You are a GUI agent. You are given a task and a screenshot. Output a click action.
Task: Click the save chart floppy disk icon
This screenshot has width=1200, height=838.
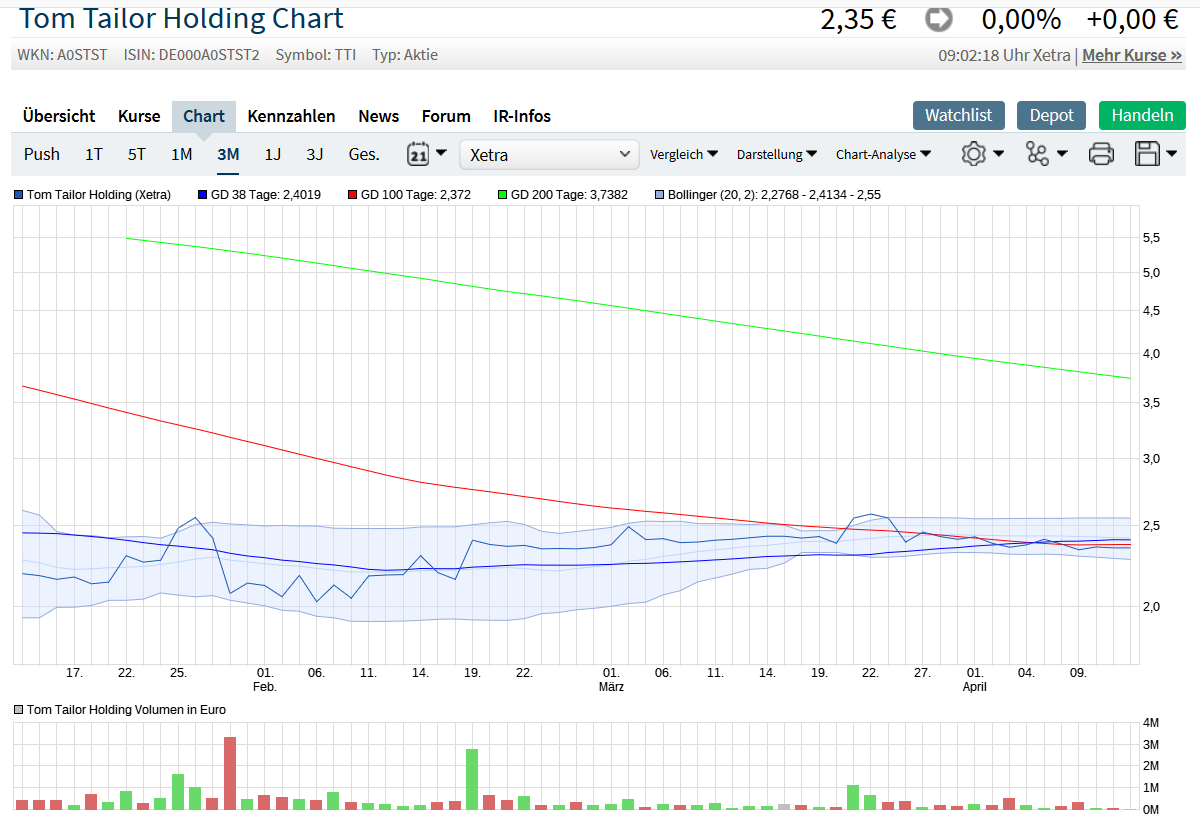click(x=1148, y=154)
